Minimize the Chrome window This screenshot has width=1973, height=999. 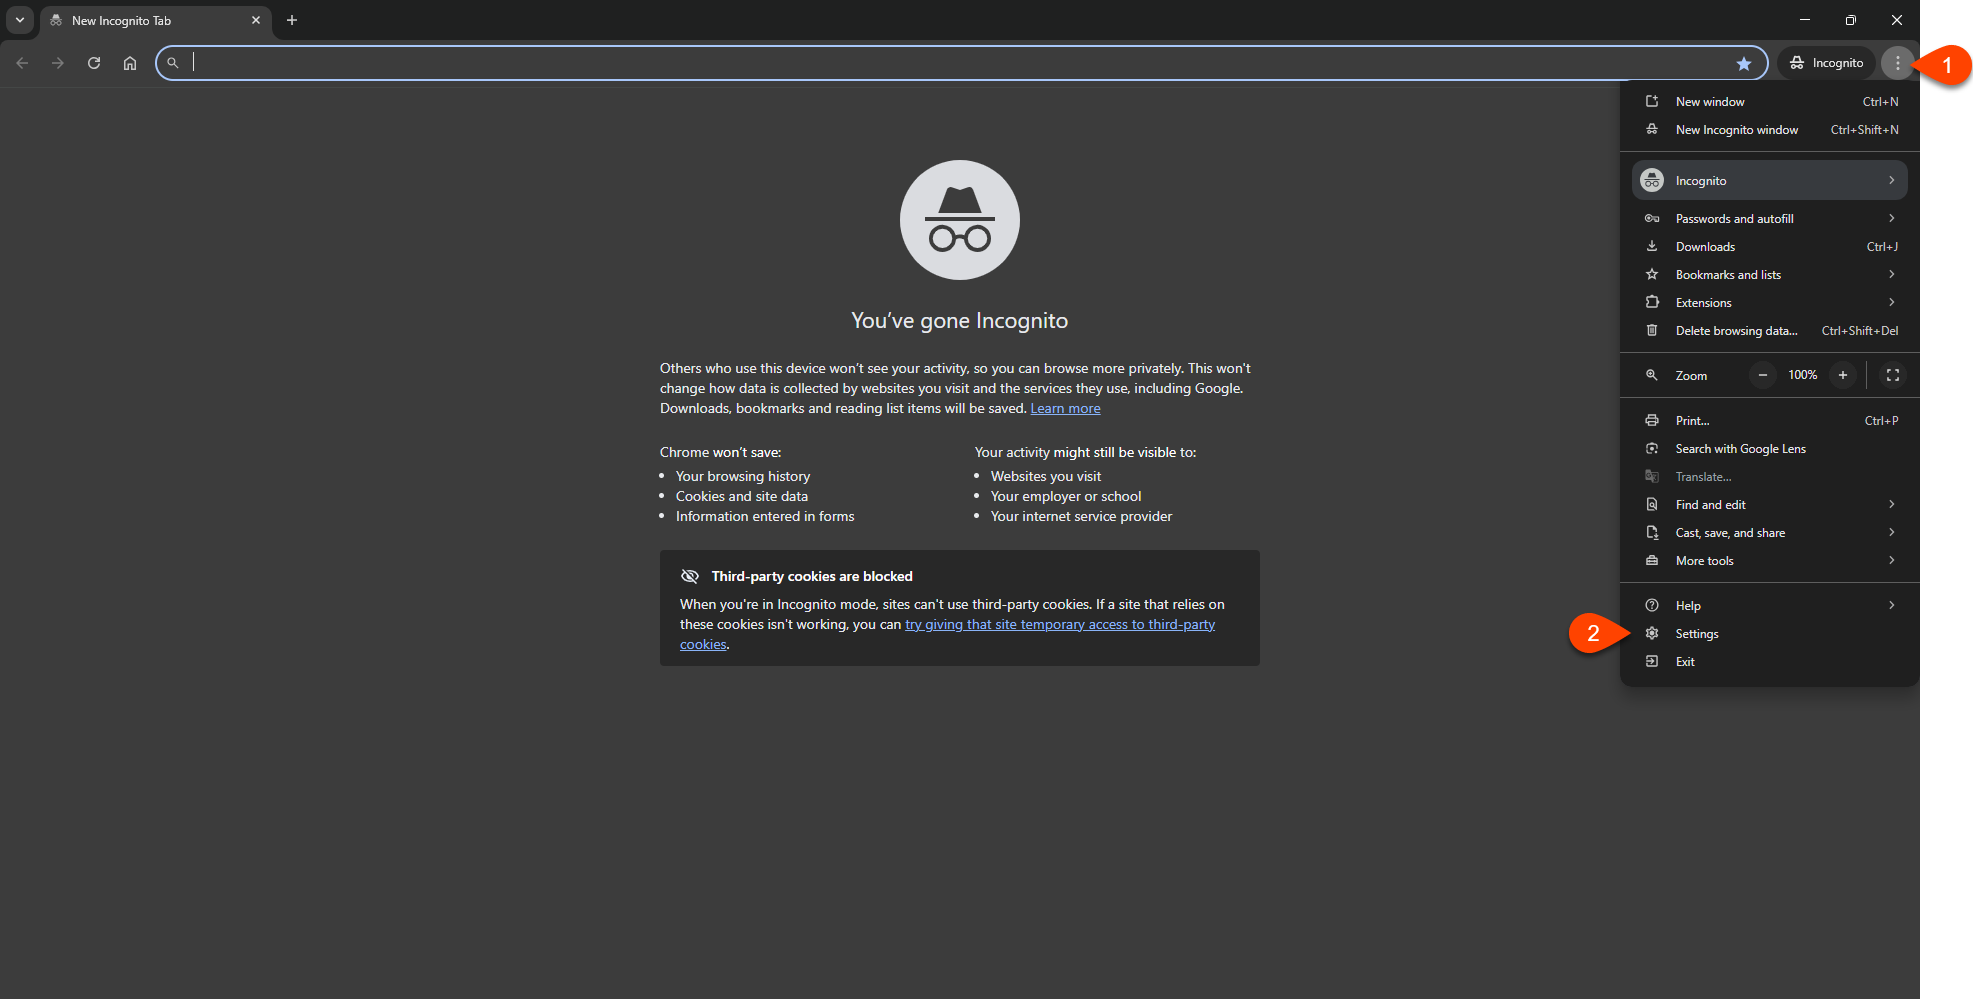(1805, 20)
